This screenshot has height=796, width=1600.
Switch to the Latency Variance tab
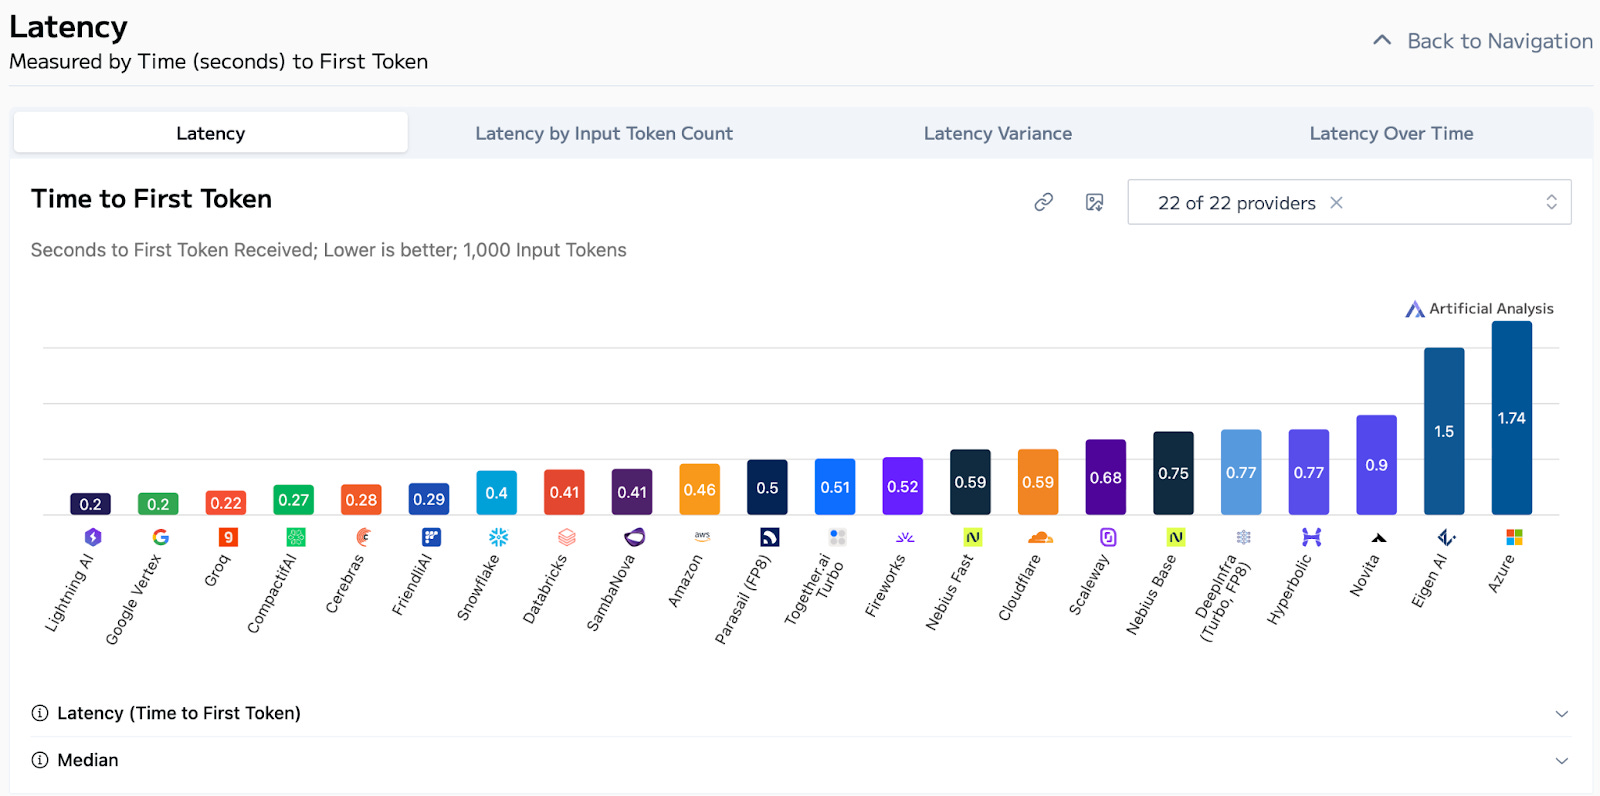pyautogui.click(x=998, y=133)
